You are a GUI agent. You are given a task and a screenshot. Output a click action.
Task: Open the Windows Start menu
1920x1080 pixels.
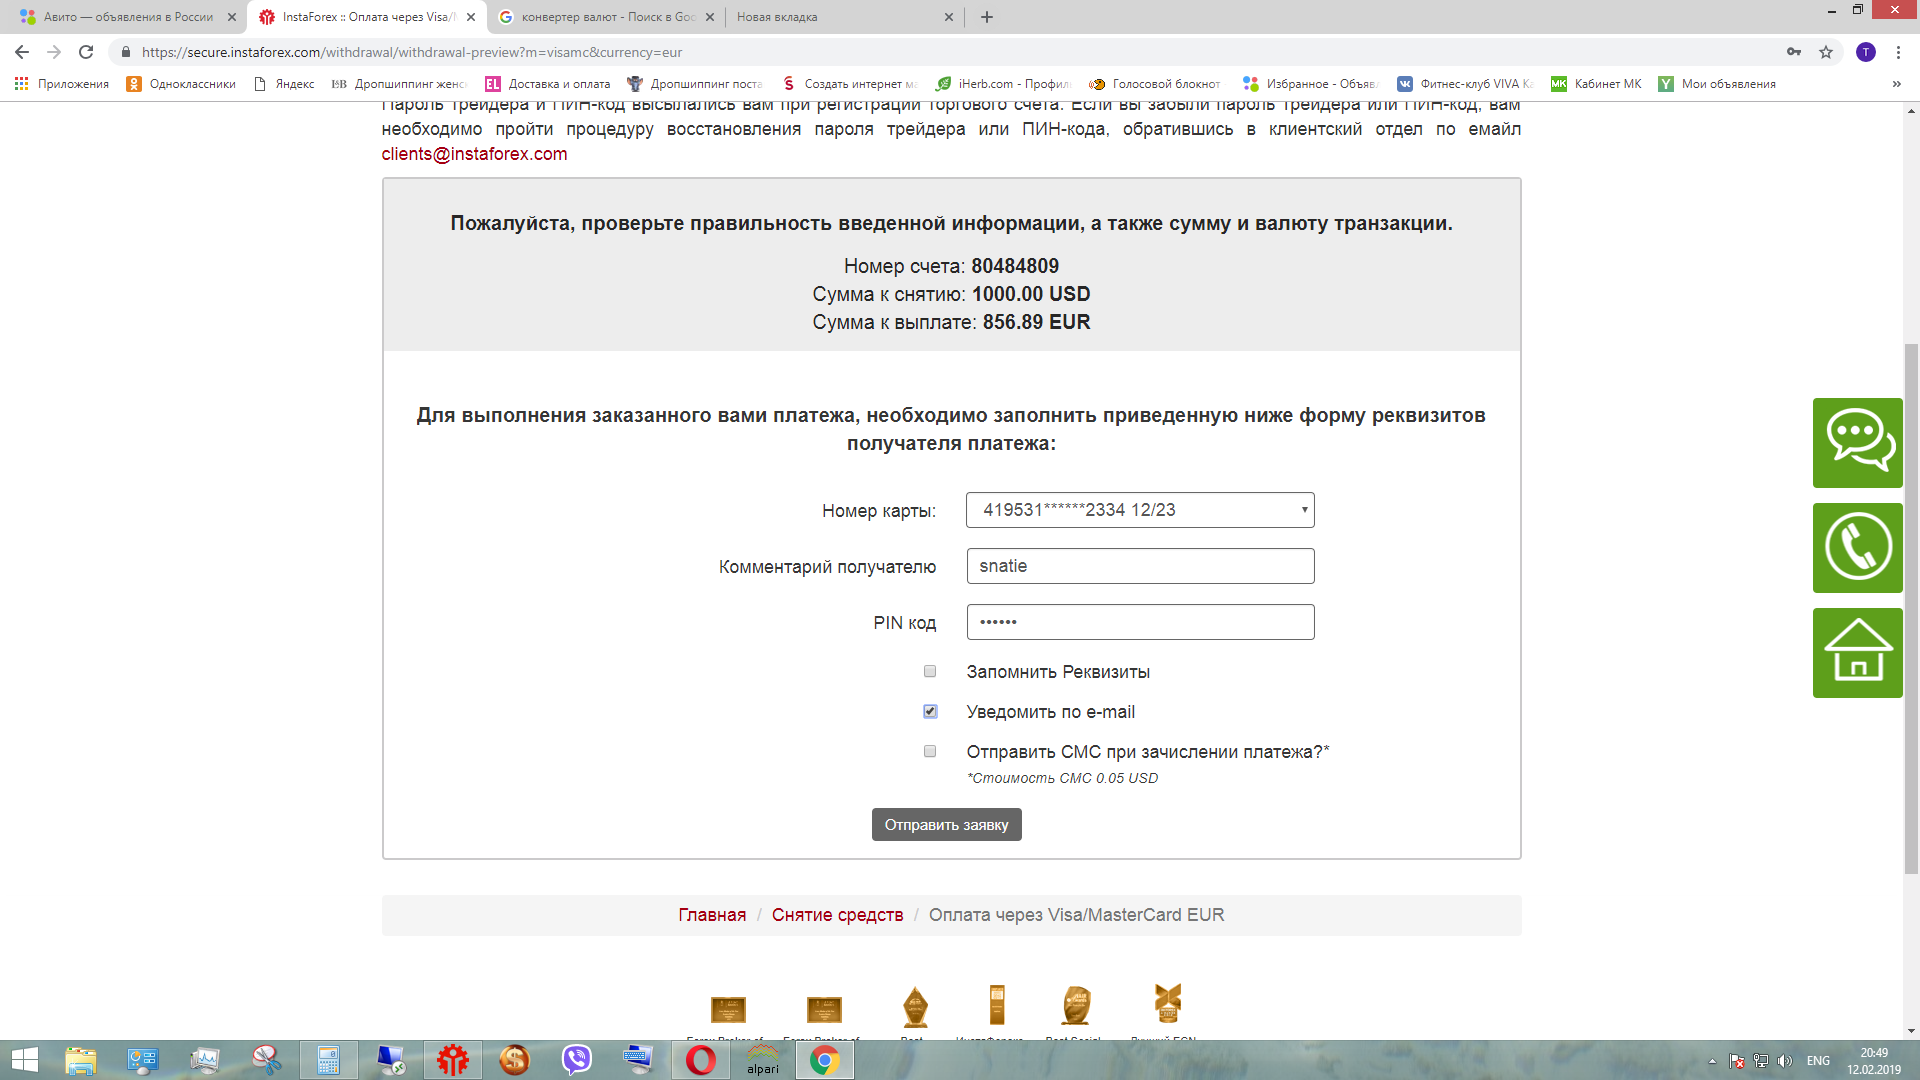(x=24, y=1060)
